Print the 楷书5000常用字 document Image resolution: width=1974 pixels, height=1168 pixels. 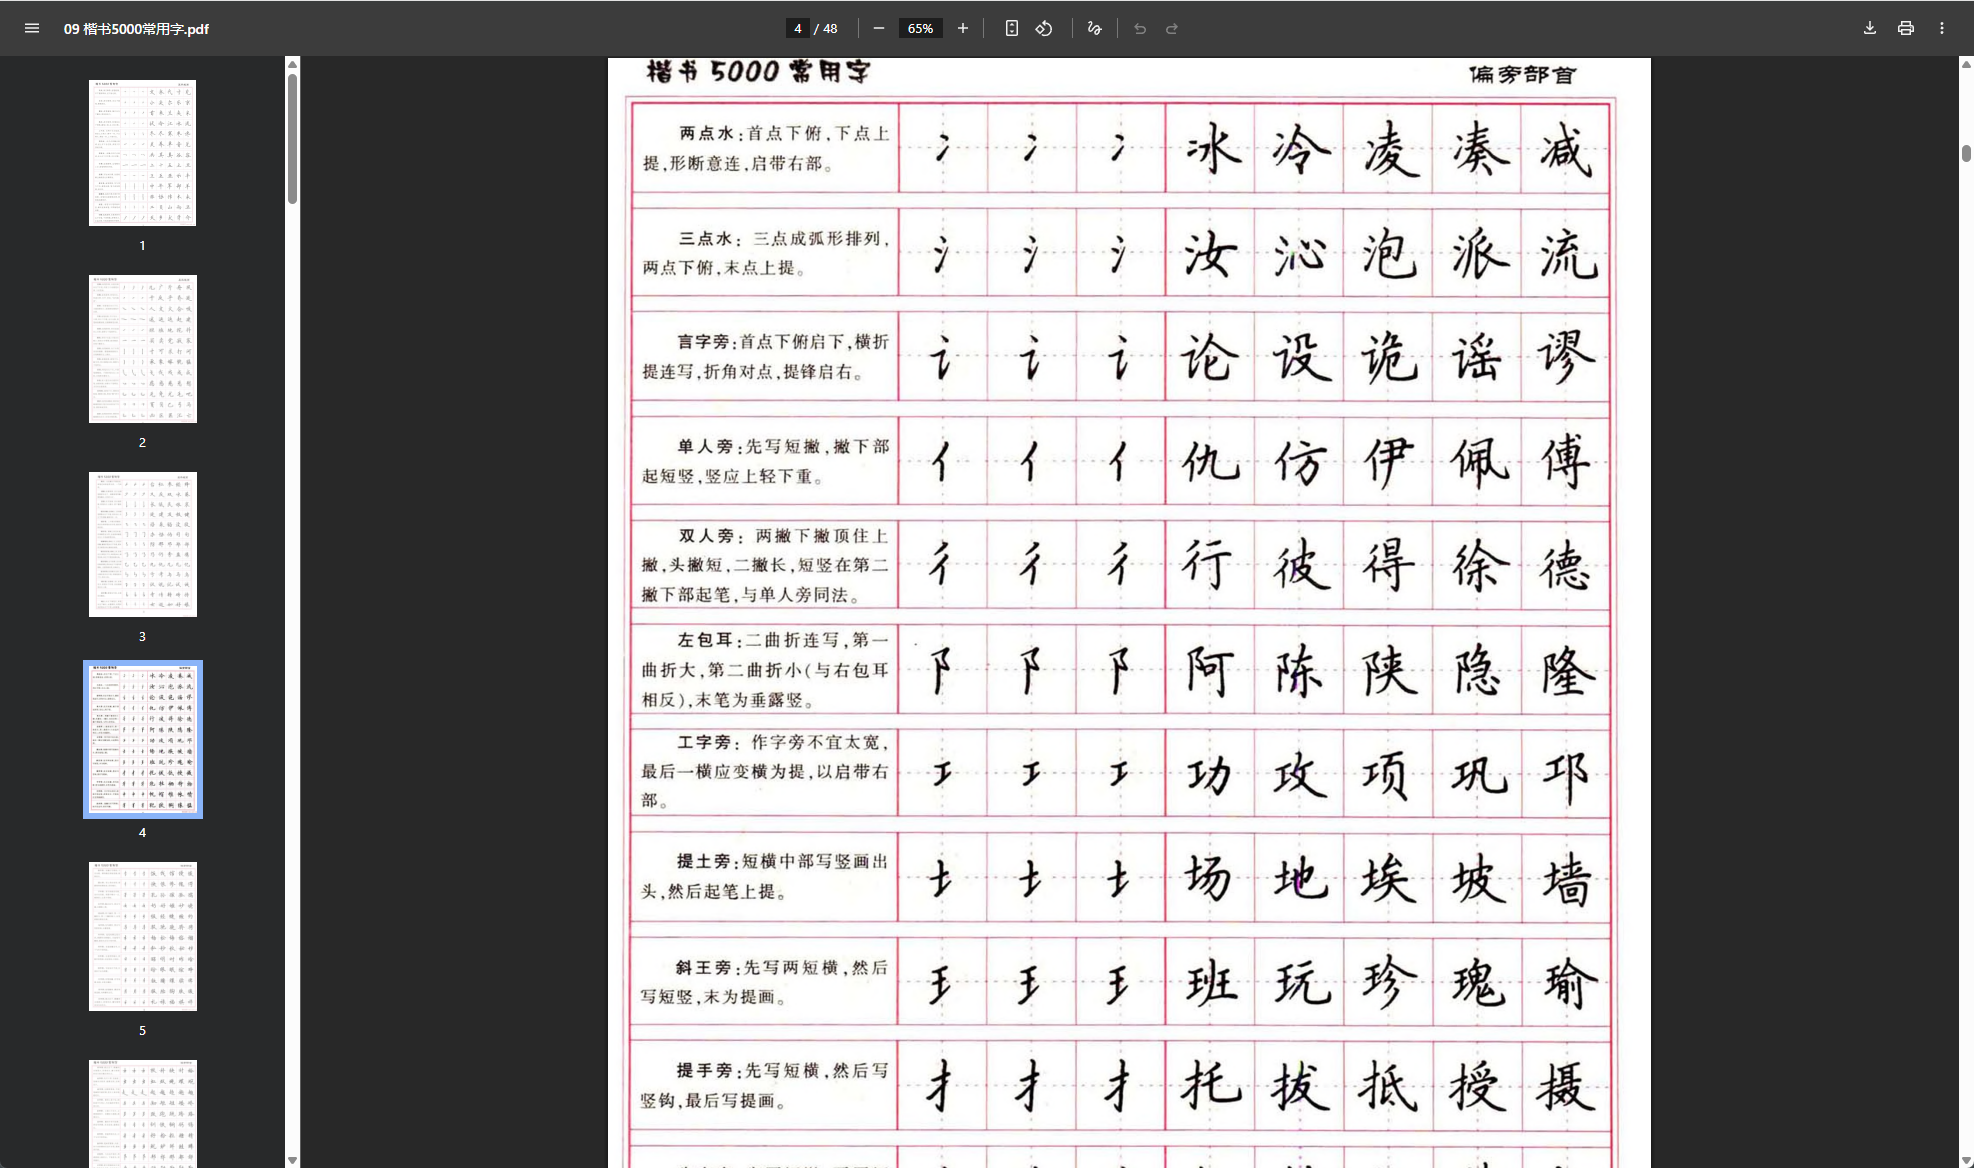[1905, 28]
